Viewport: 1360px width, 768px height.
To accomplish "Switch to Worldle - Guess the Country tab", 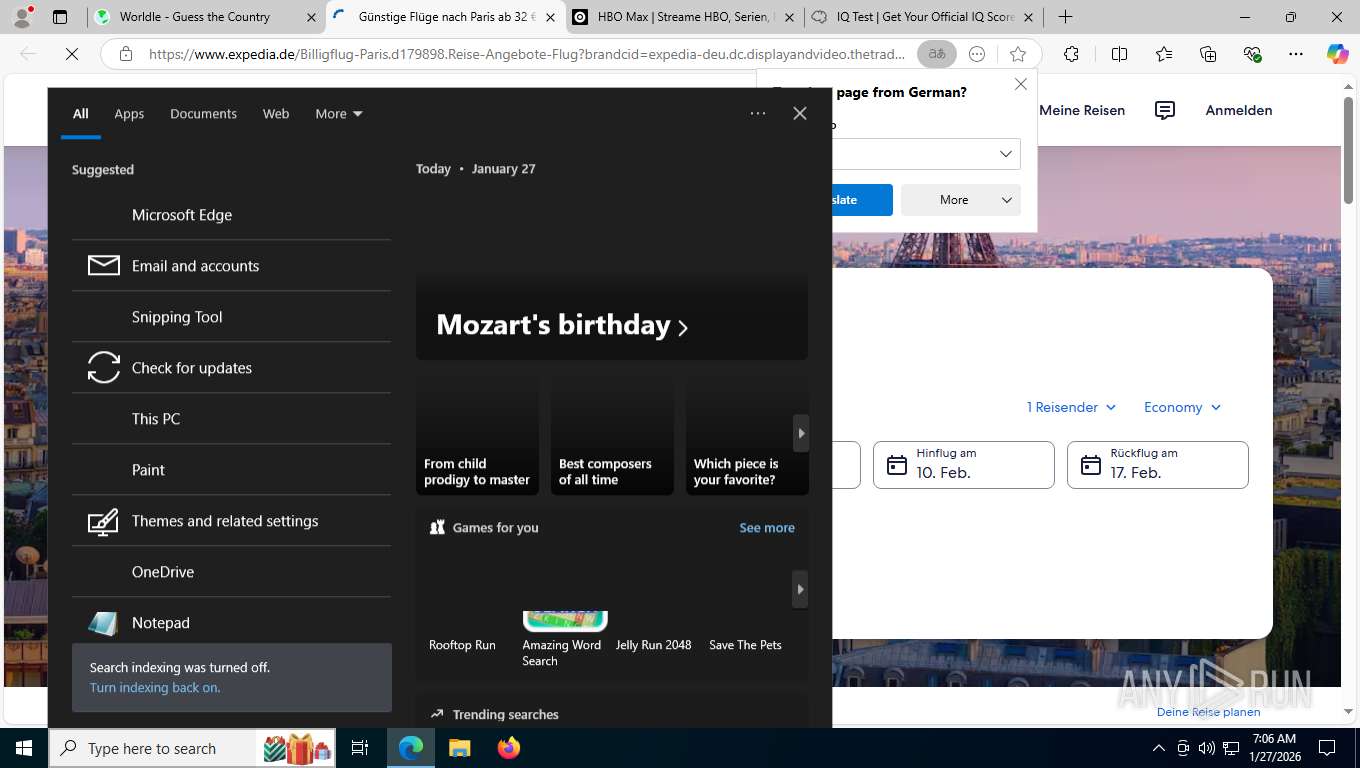I will [204, 17].
